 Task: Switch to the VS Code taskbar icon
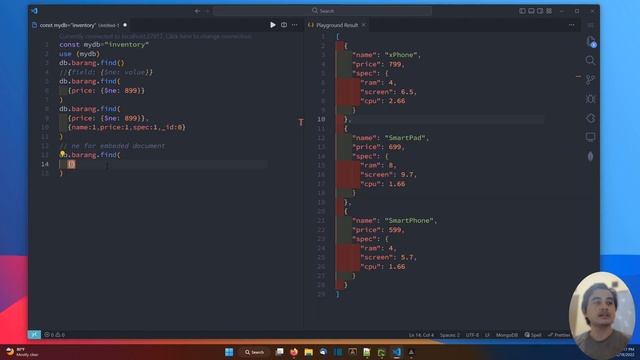click(x=396, y=352)
